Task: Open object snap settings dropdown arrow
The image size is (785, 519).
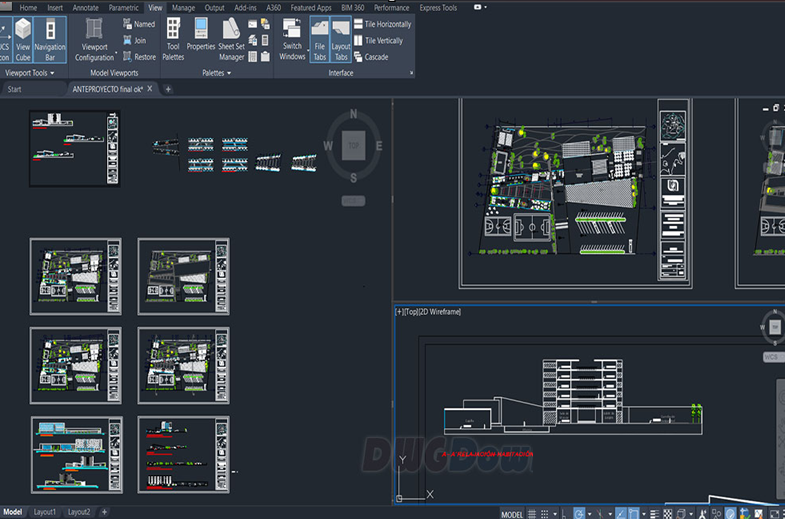Action: [x=644, y=514]
